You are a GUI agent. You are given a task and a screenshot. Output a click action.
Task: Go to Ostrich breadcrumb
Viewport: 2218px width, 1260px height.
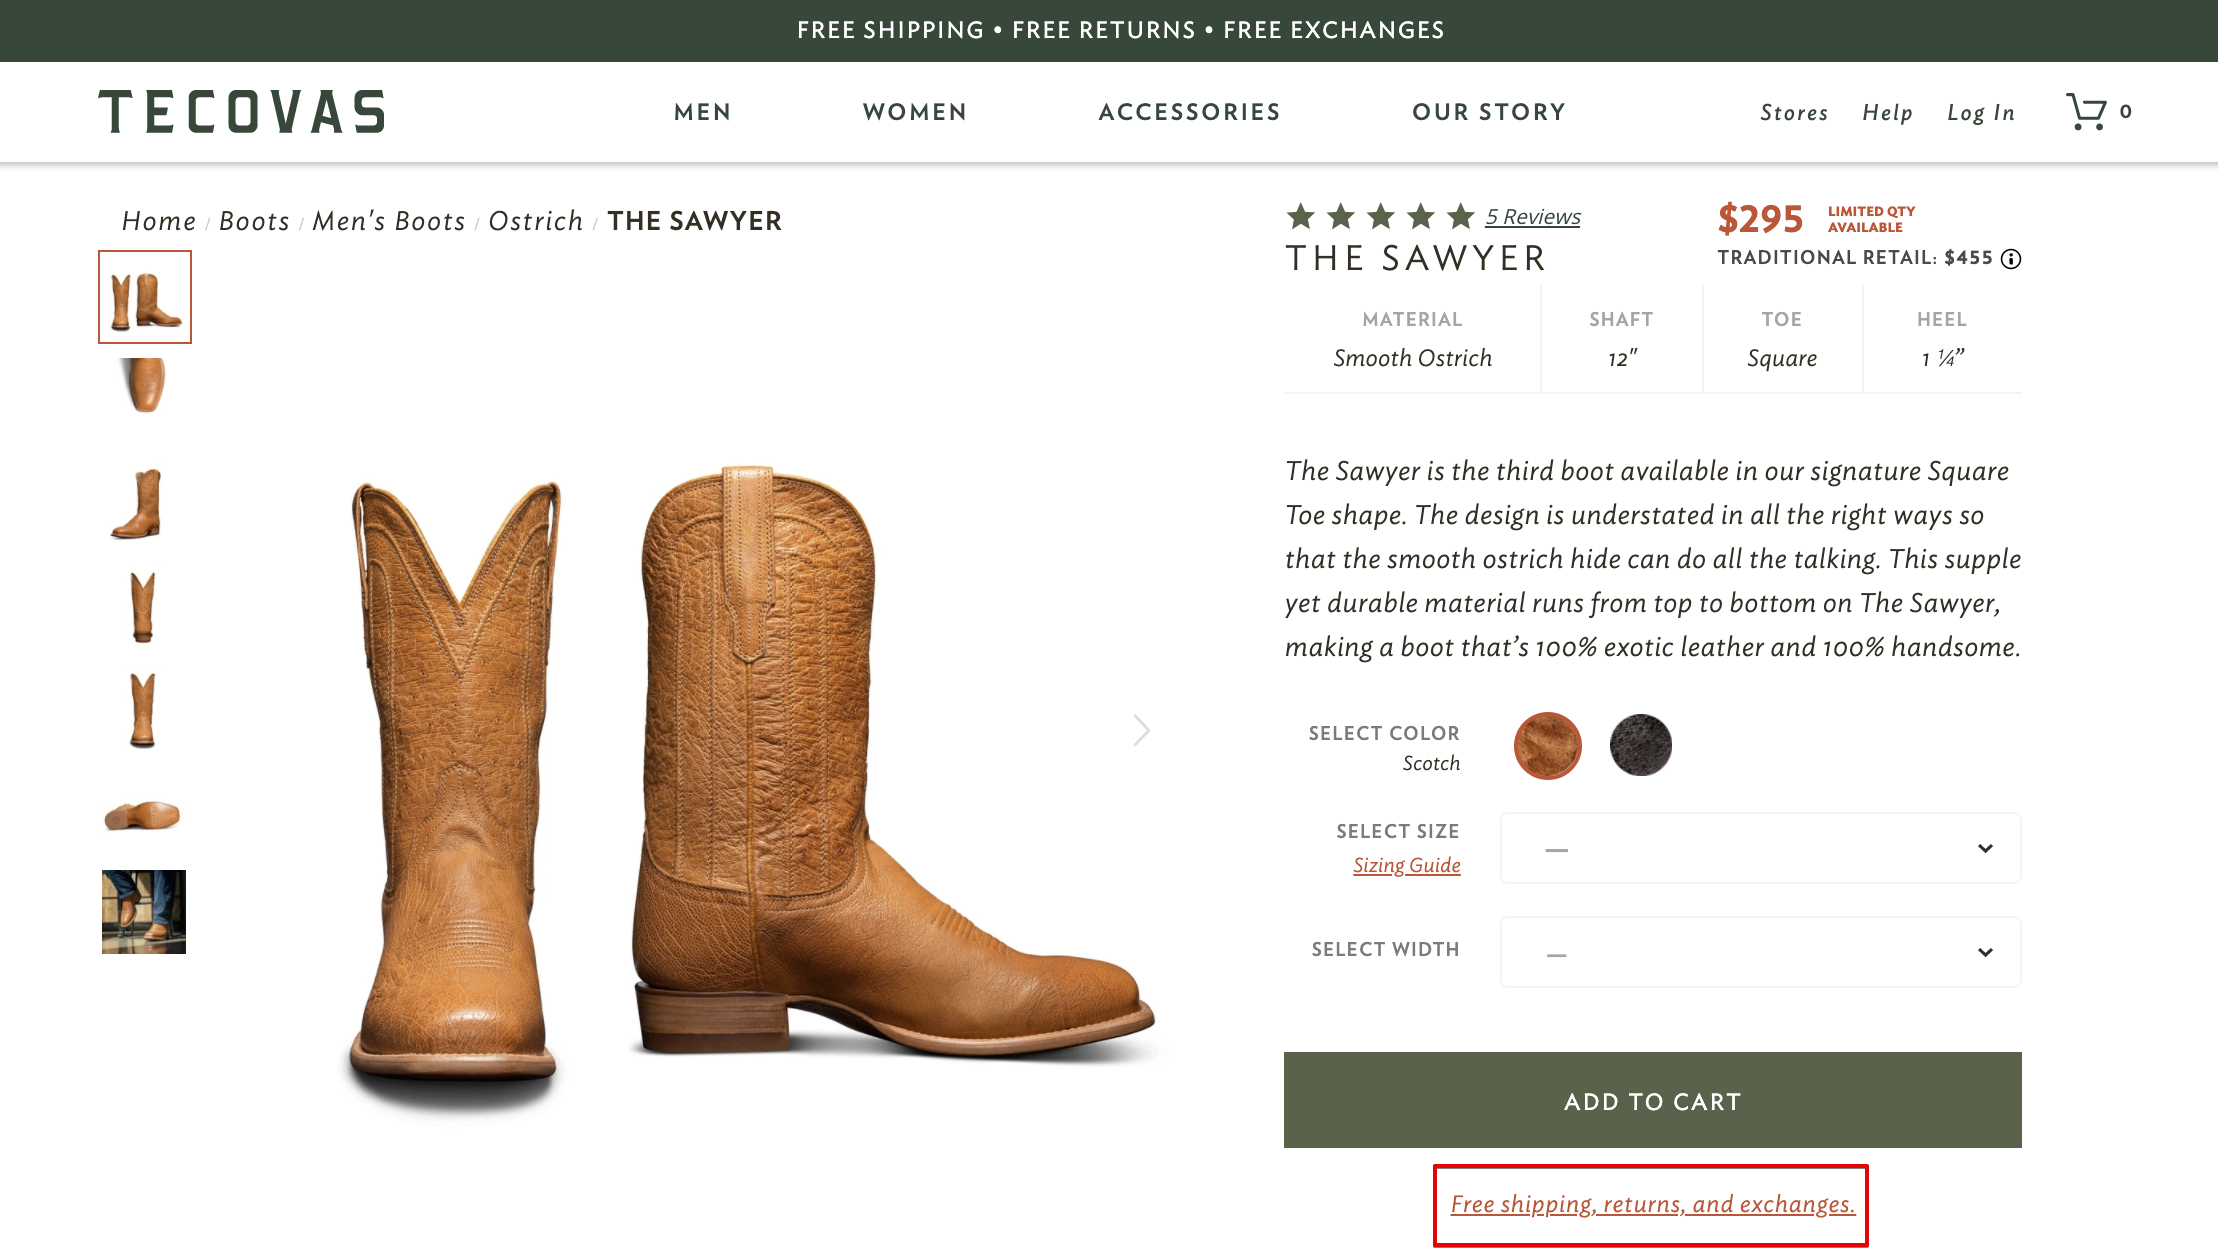tap(536, 221)
